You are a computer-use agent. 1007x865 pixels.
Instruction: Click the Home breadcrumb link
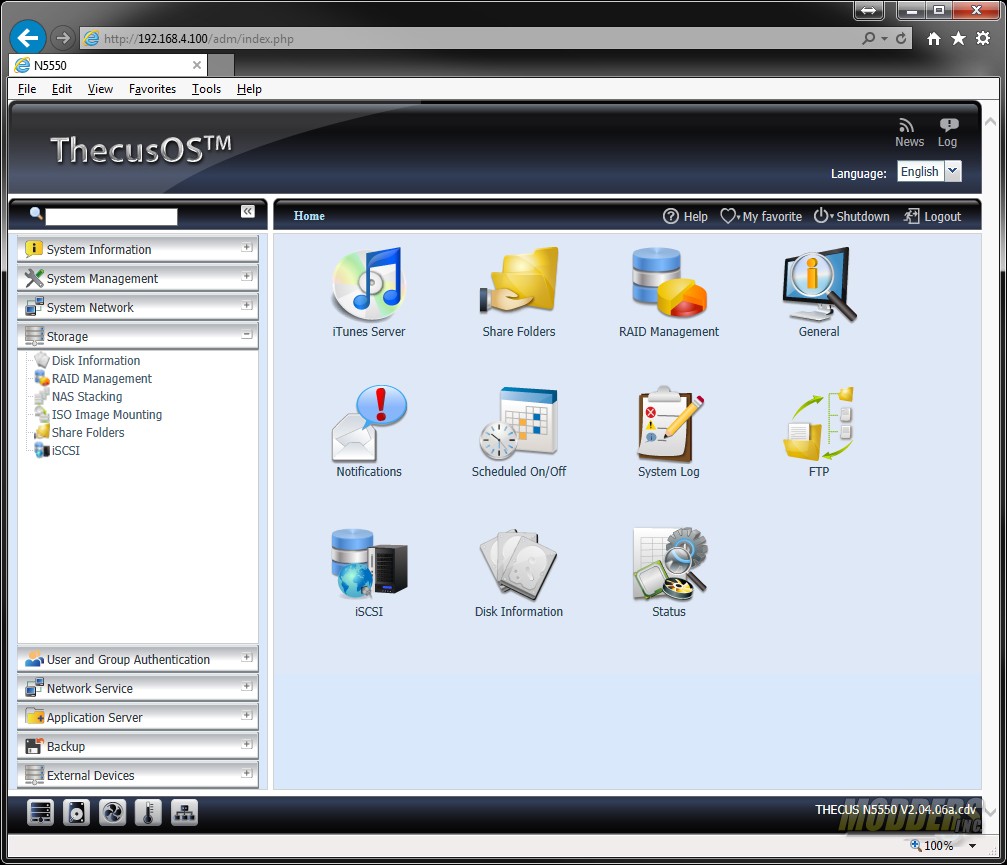point(309,216)
